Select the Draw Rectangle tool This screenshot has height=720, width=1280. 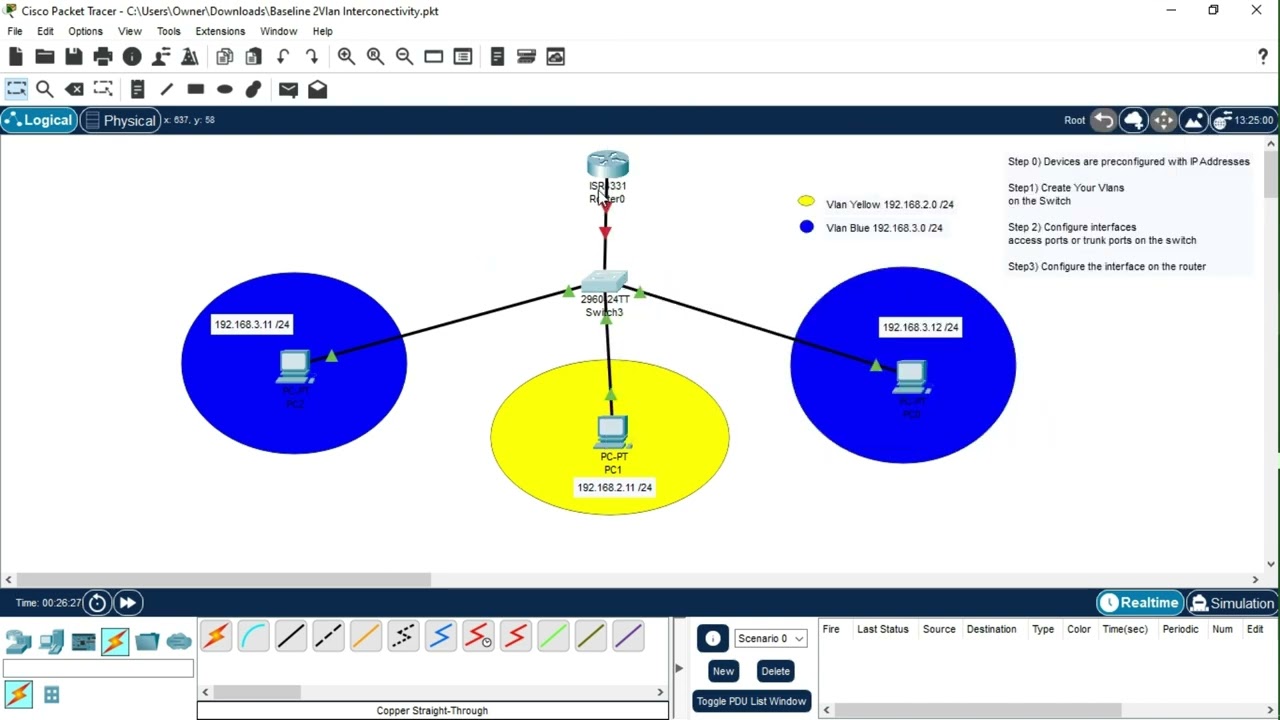coord(195,89)
